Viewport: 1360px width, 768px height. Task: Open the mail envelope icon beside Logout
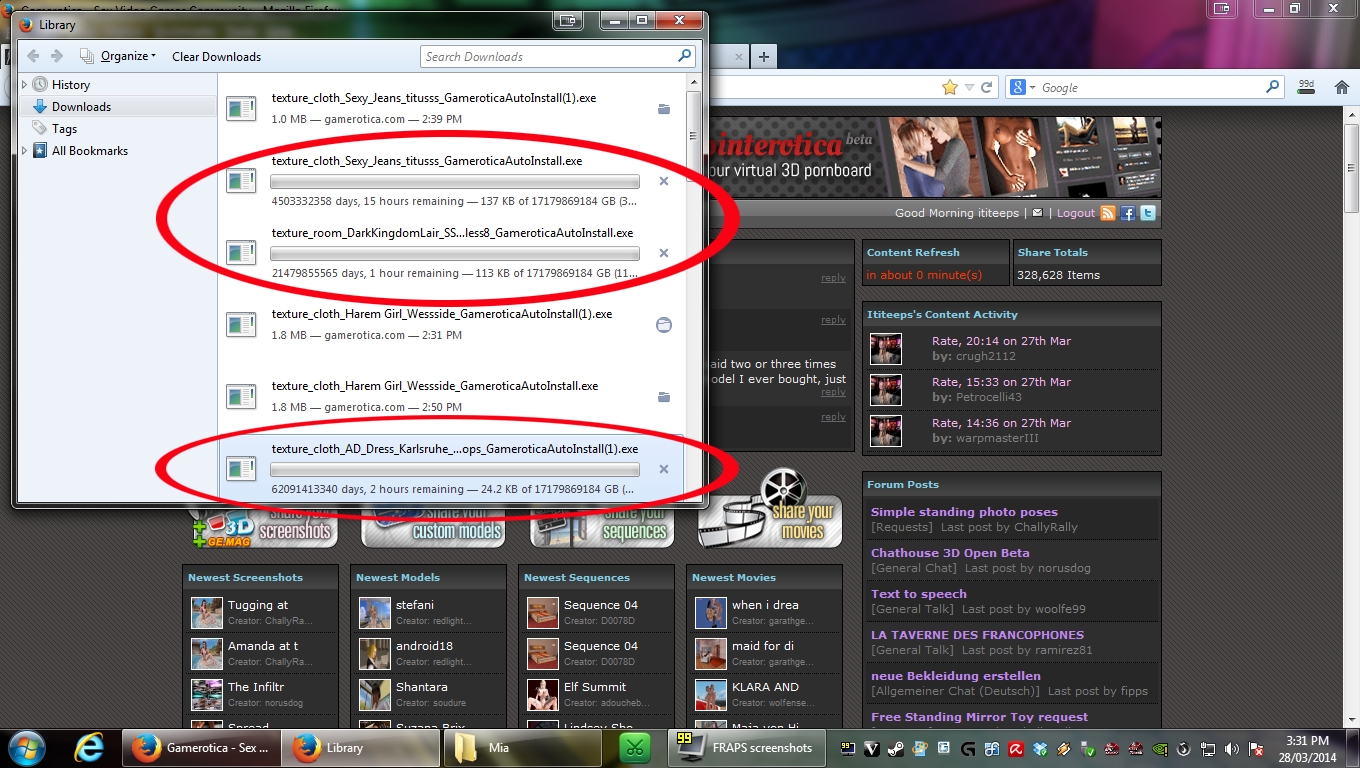pyautogui.click(x=1037, y=213)
